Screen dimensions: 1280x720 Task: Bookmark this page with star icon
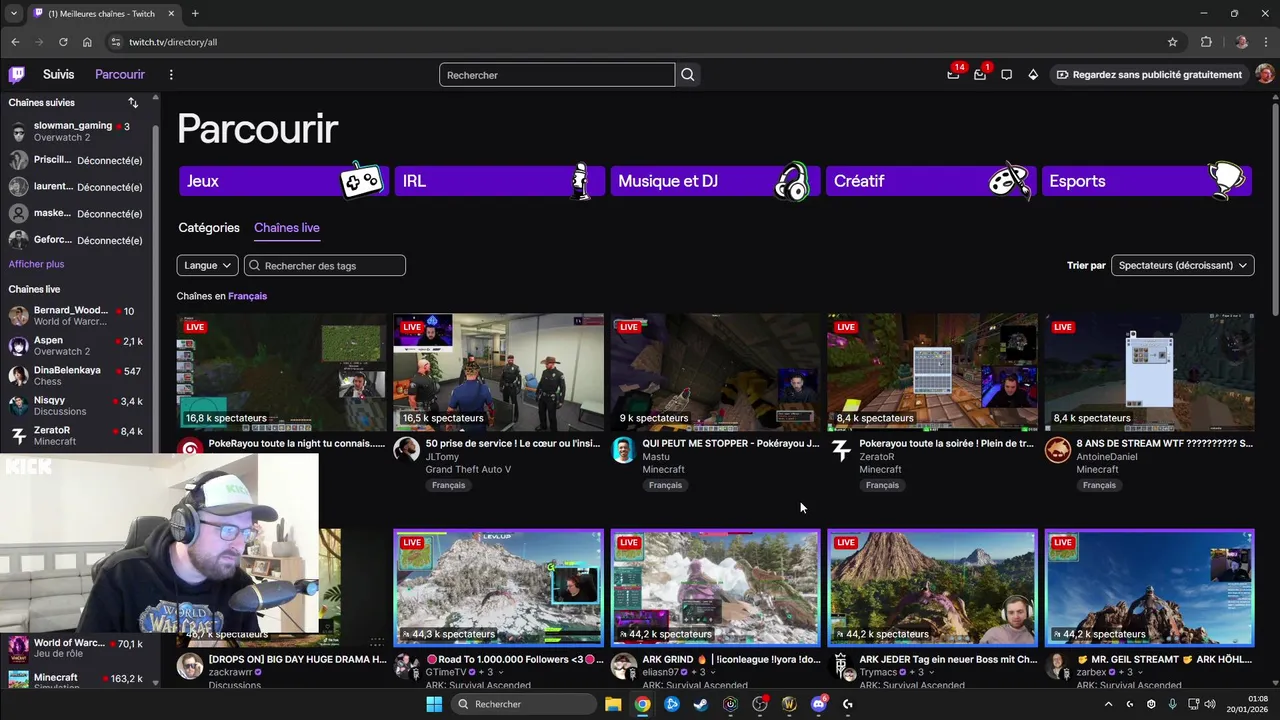[1173, 42]
